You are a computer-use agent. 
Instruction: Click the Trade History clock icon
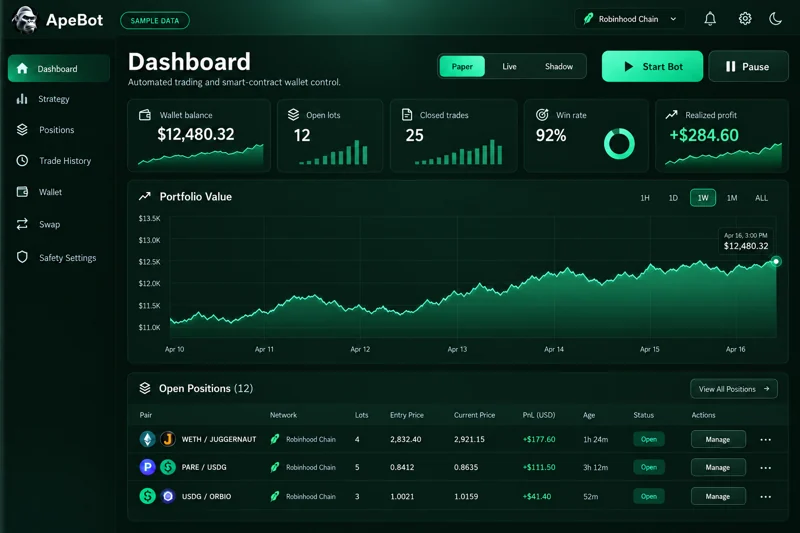(22, 161)
